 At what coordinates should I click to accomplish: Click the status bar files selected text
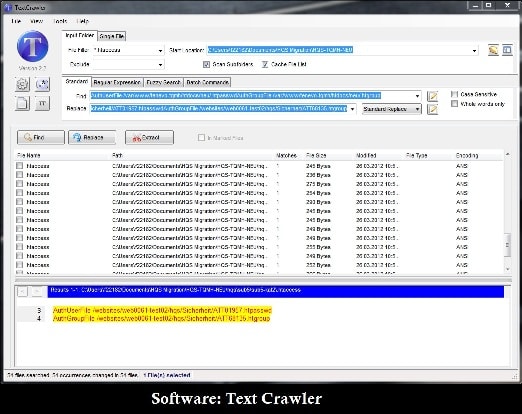[167, 375]
